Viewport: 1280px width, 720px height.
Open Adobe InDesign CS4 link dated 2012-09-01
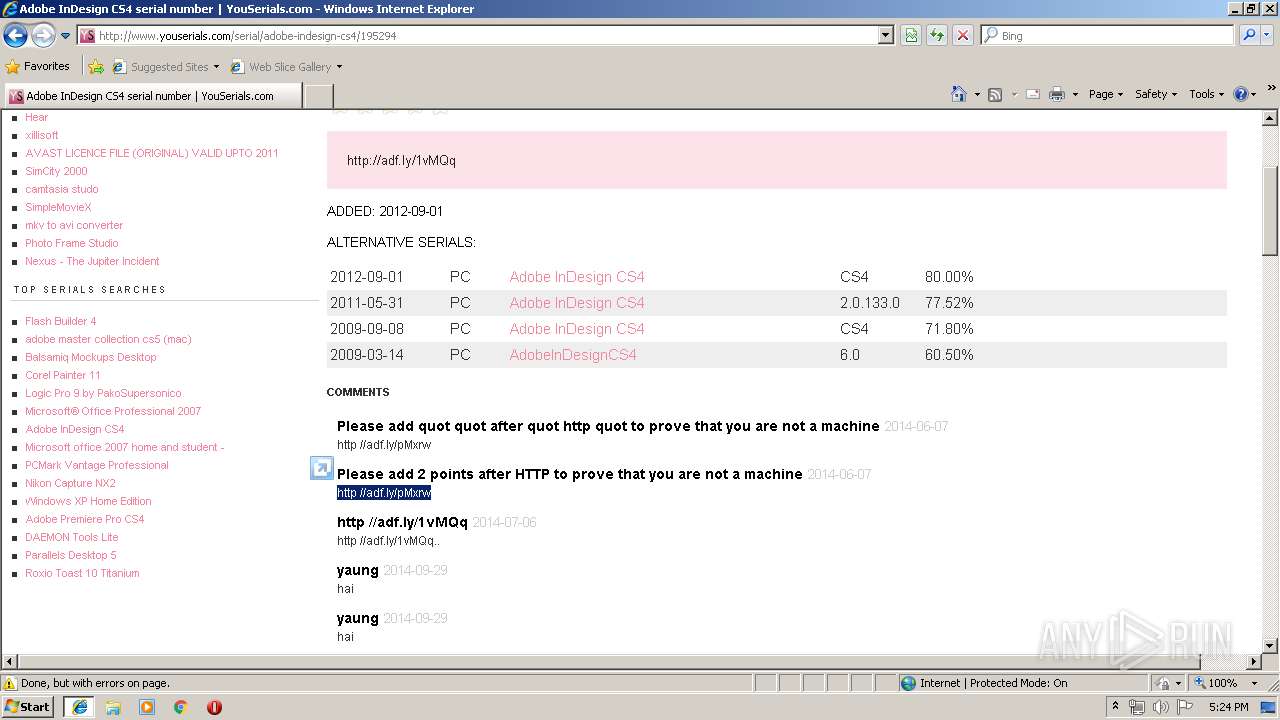pyautogui.click(x=577, y=277)
